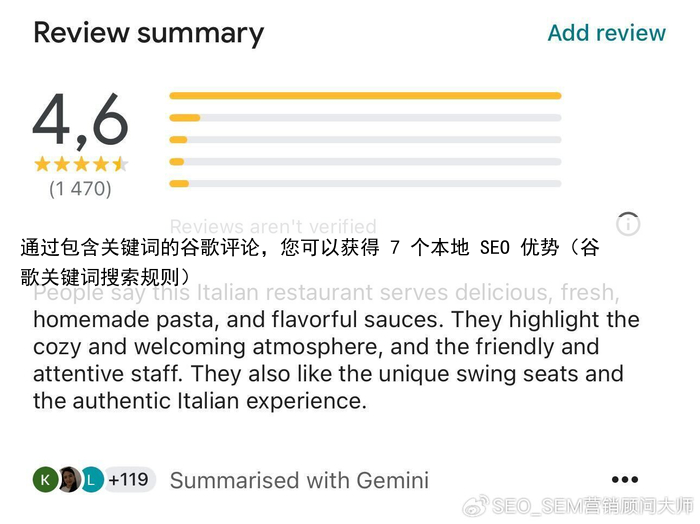
Task: Choose the two-star rating bar
Action: (x=365, y=162)
